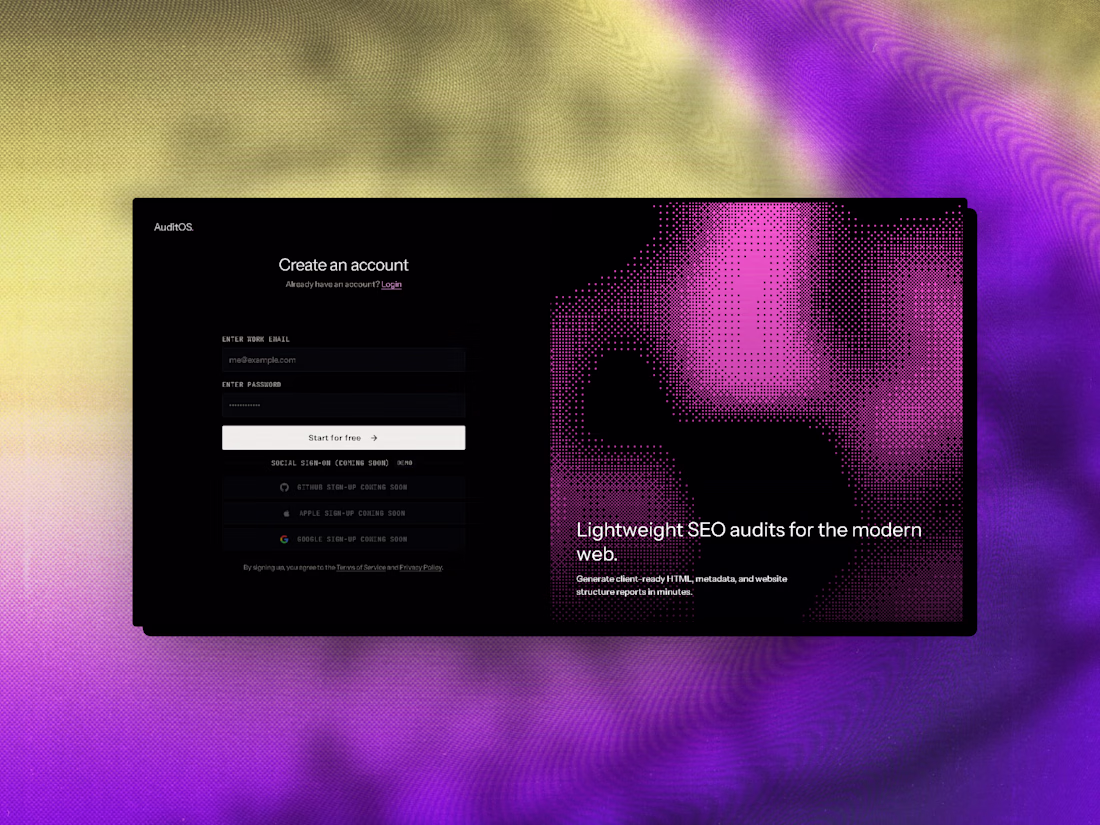This screenshot has width=1100, height=825.
Task: Focus the work email input field
Action: [344, 360]
